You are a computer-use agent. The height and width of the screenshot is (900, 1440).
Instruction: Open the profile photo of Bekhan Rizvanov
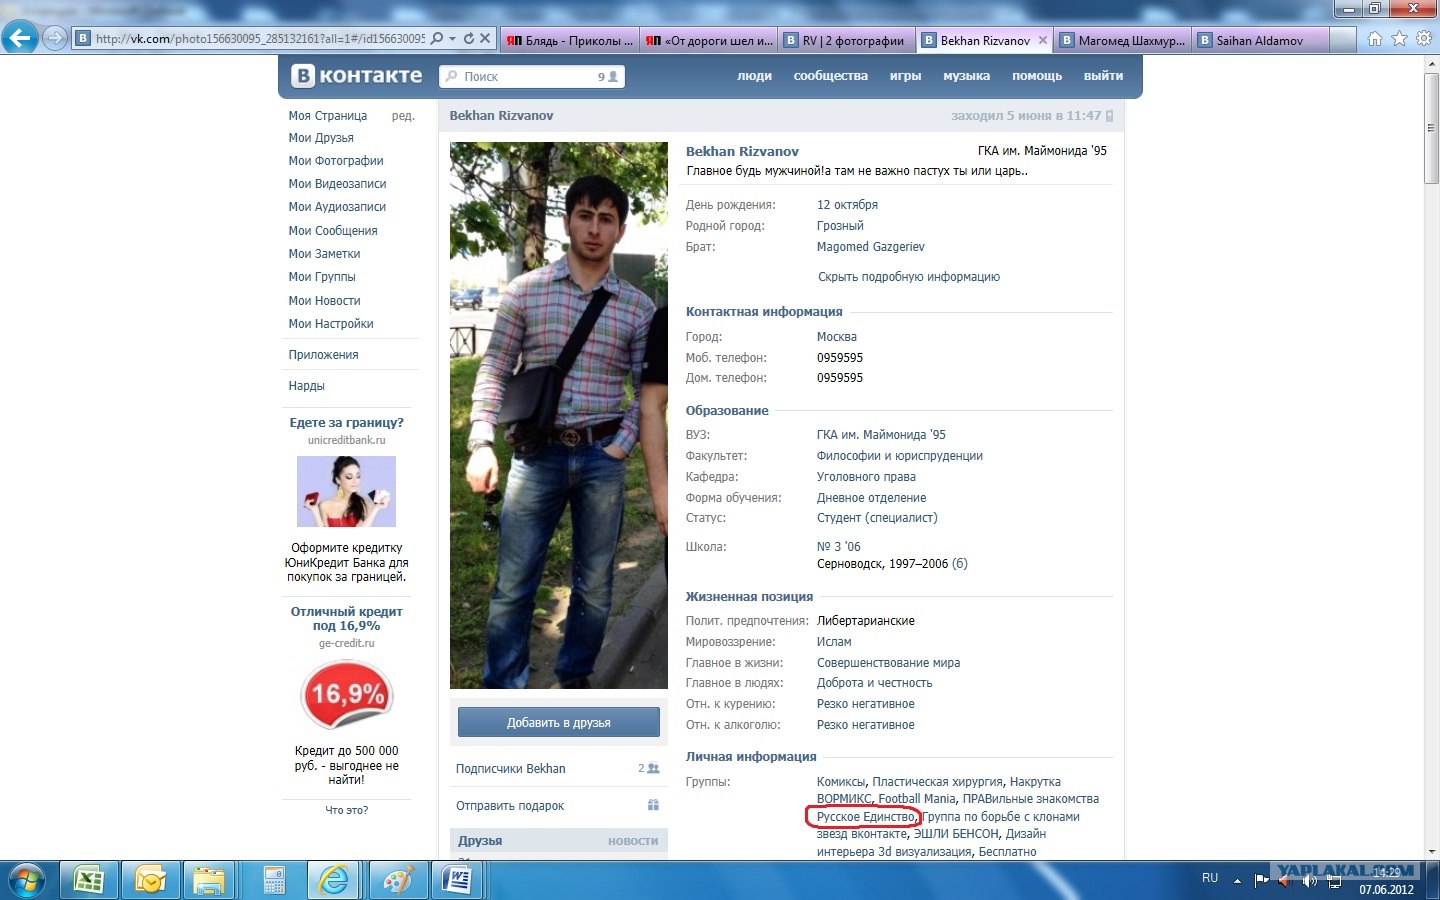tap(558, 415)
